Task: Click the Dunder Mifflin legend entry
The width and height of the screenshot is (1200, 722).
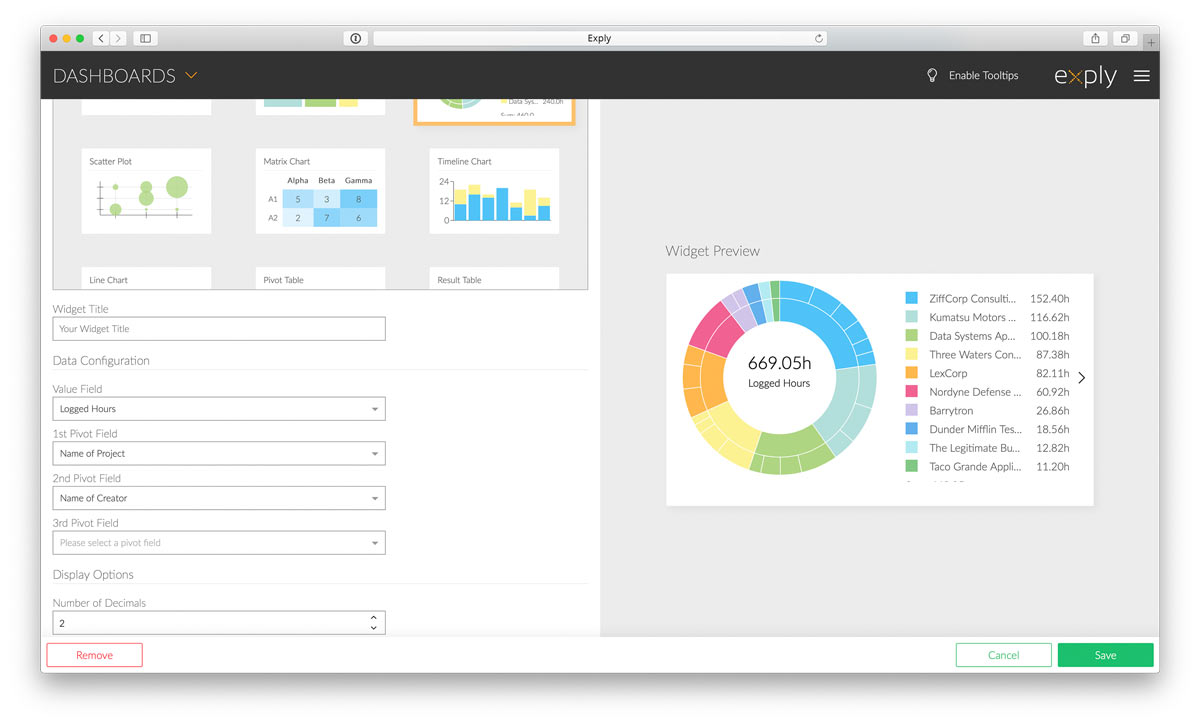Action: 987,429
